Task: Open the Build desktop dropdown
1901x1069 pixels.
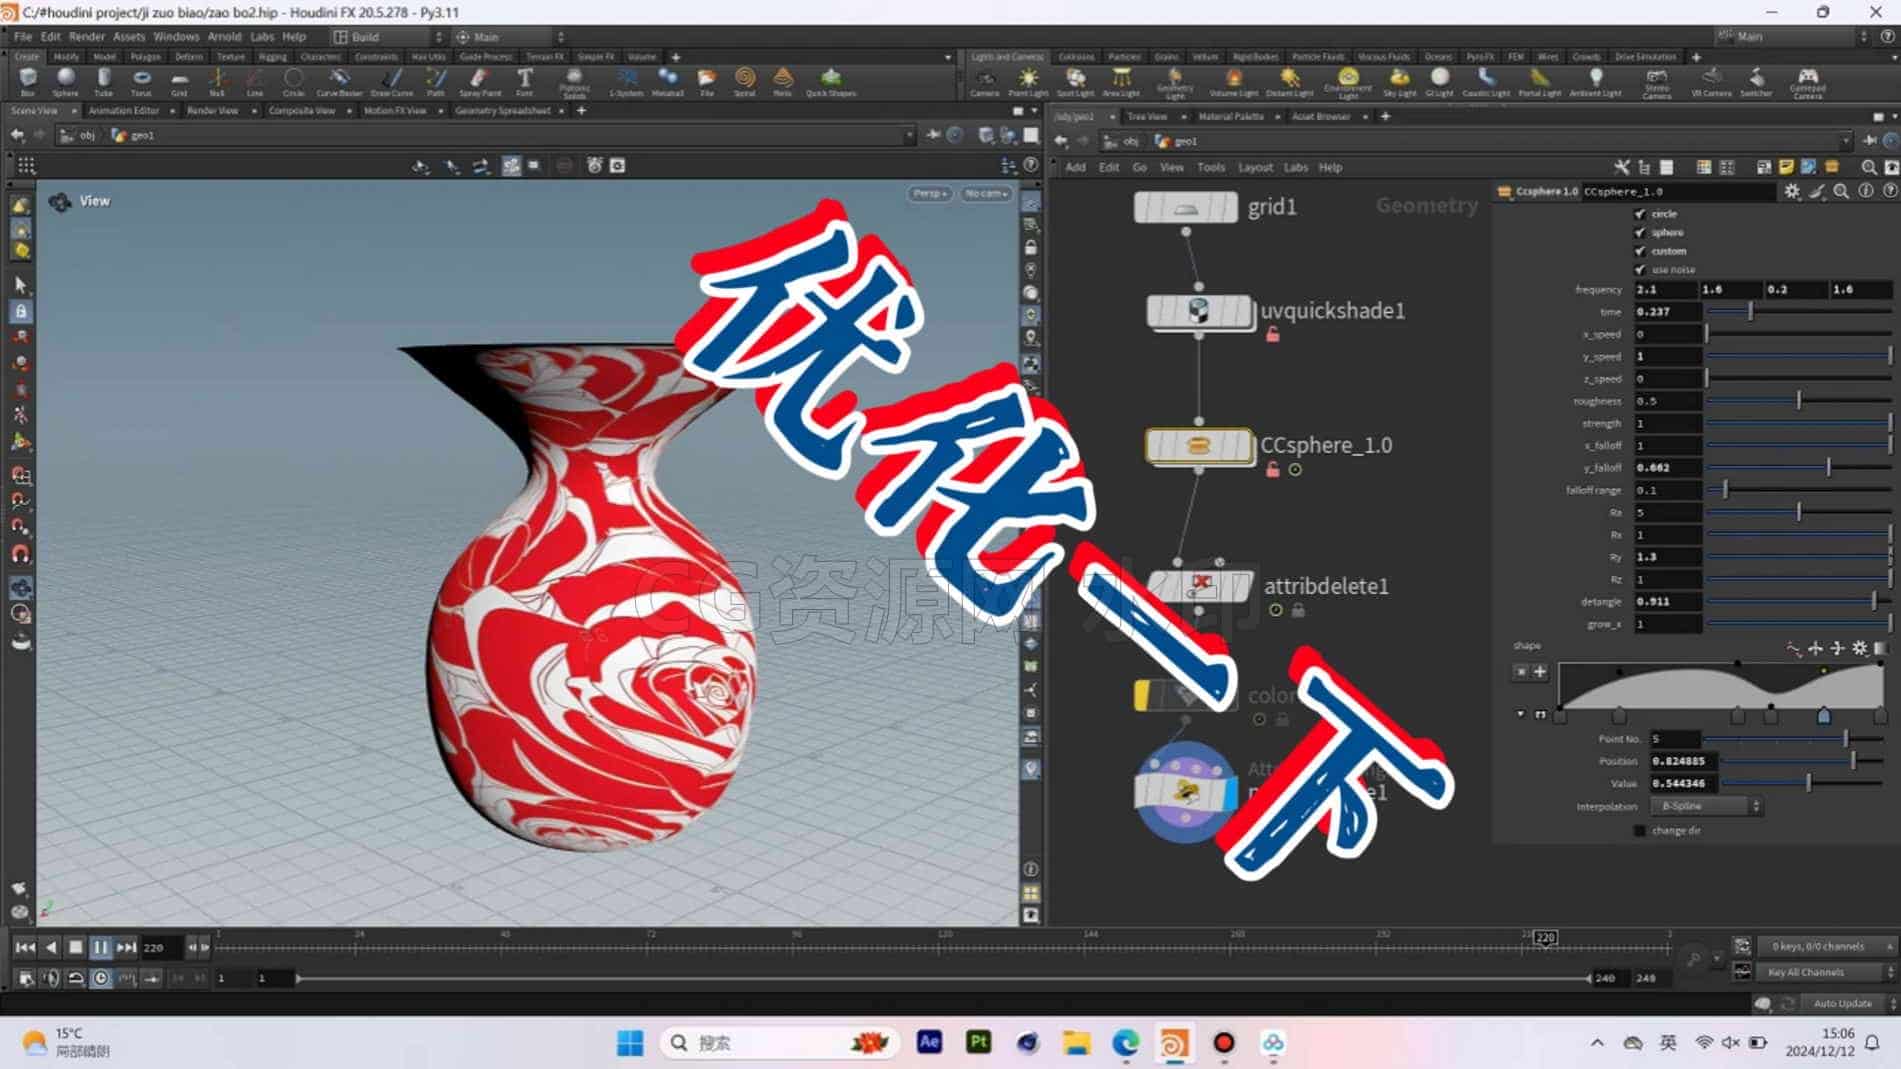Action: click(x=388, y=37)
